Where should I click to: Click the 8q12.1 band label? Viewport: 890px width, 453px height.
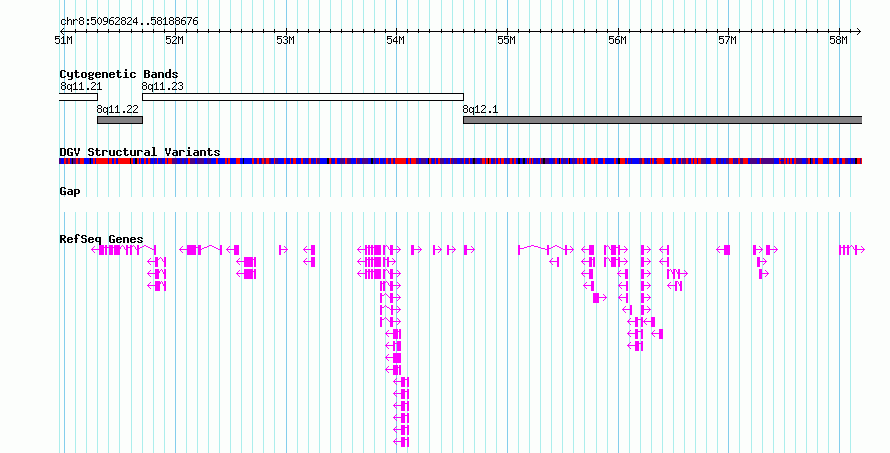[x=480, y=109]
